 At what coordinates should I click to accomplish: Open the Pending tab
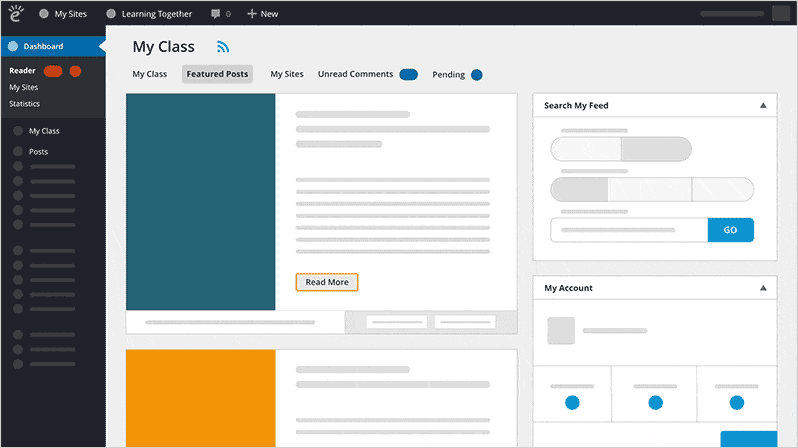point(448,75)
